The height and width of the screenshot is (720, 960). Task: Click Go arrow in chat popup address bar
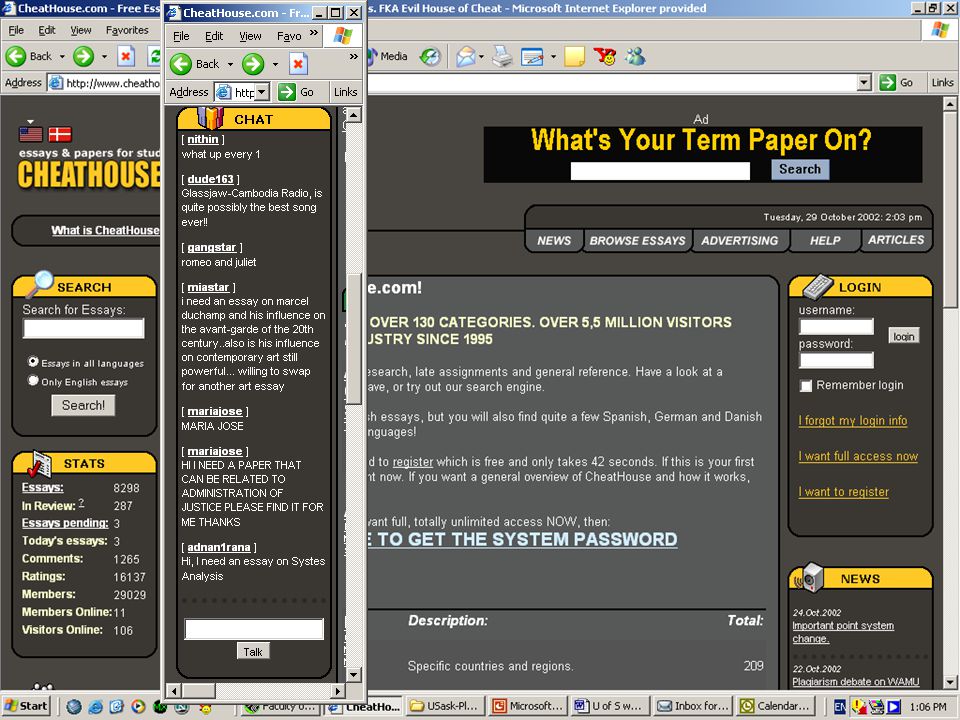(x=287, y=92)
